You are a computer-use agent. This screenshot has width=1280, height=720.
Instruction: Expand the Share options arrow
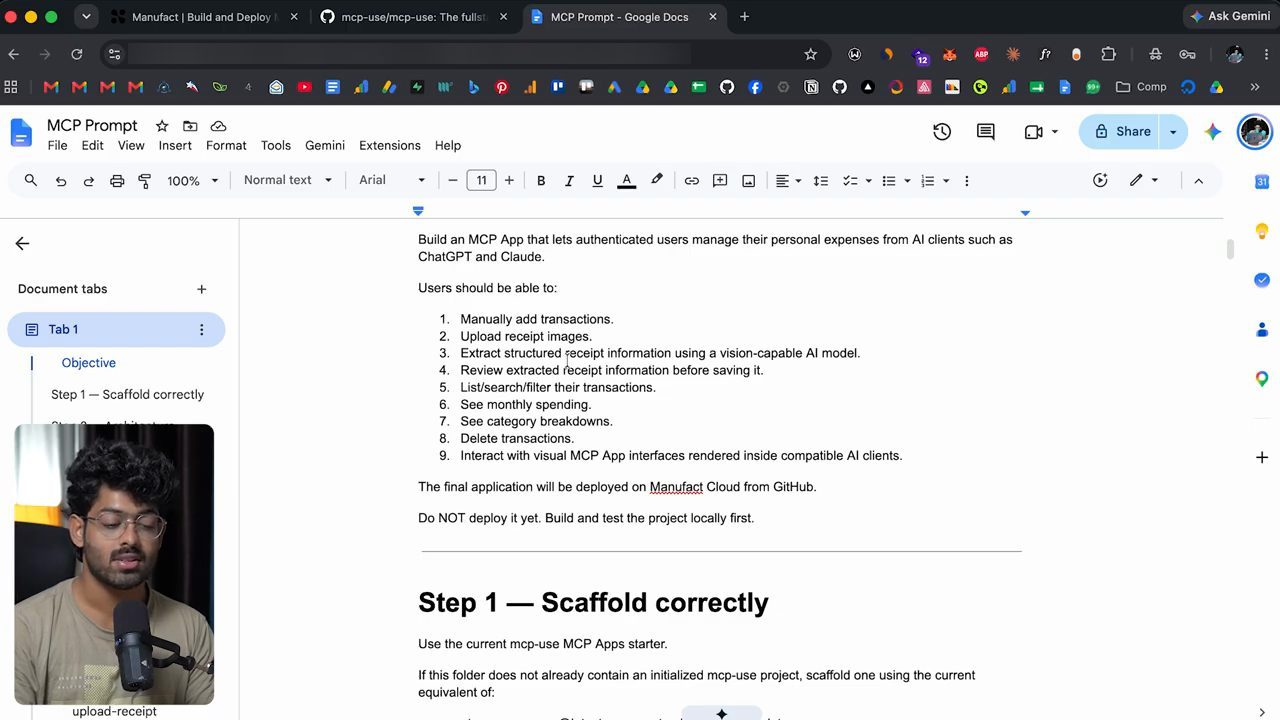click(x=1173, y=132)
